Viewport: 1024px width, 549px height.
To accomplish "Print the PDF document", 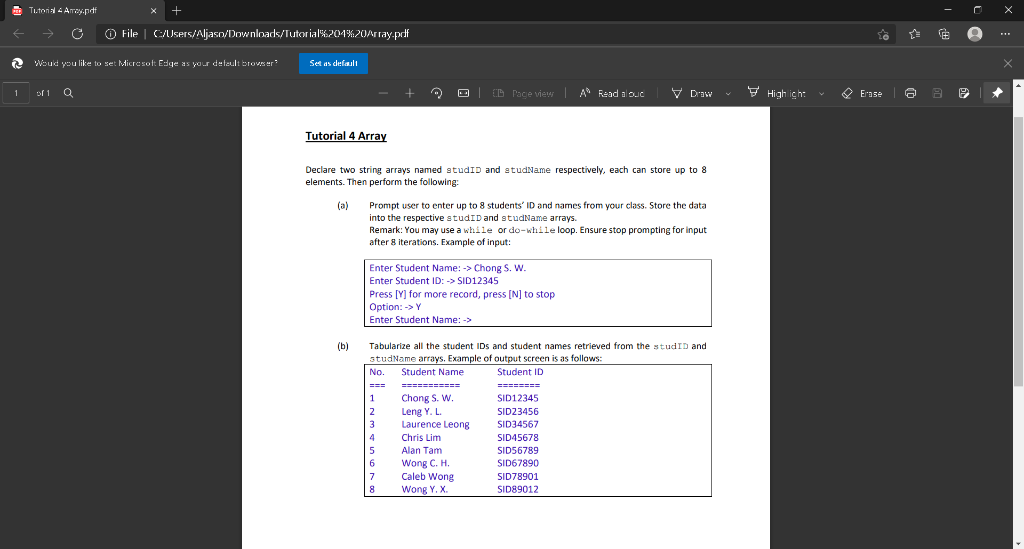I will pos(910,93).
